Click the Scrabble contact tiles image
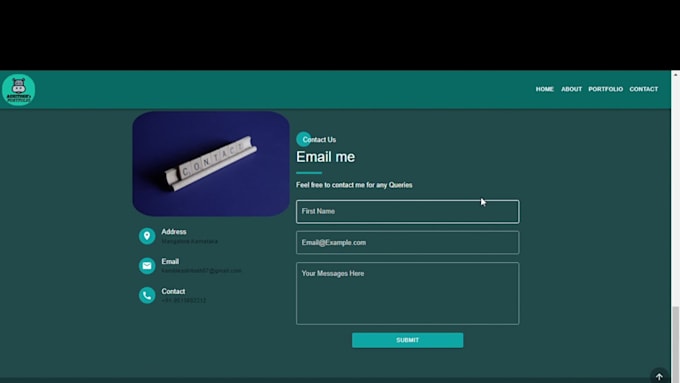Viewport: 680px width, 383px height. point(211,164)
